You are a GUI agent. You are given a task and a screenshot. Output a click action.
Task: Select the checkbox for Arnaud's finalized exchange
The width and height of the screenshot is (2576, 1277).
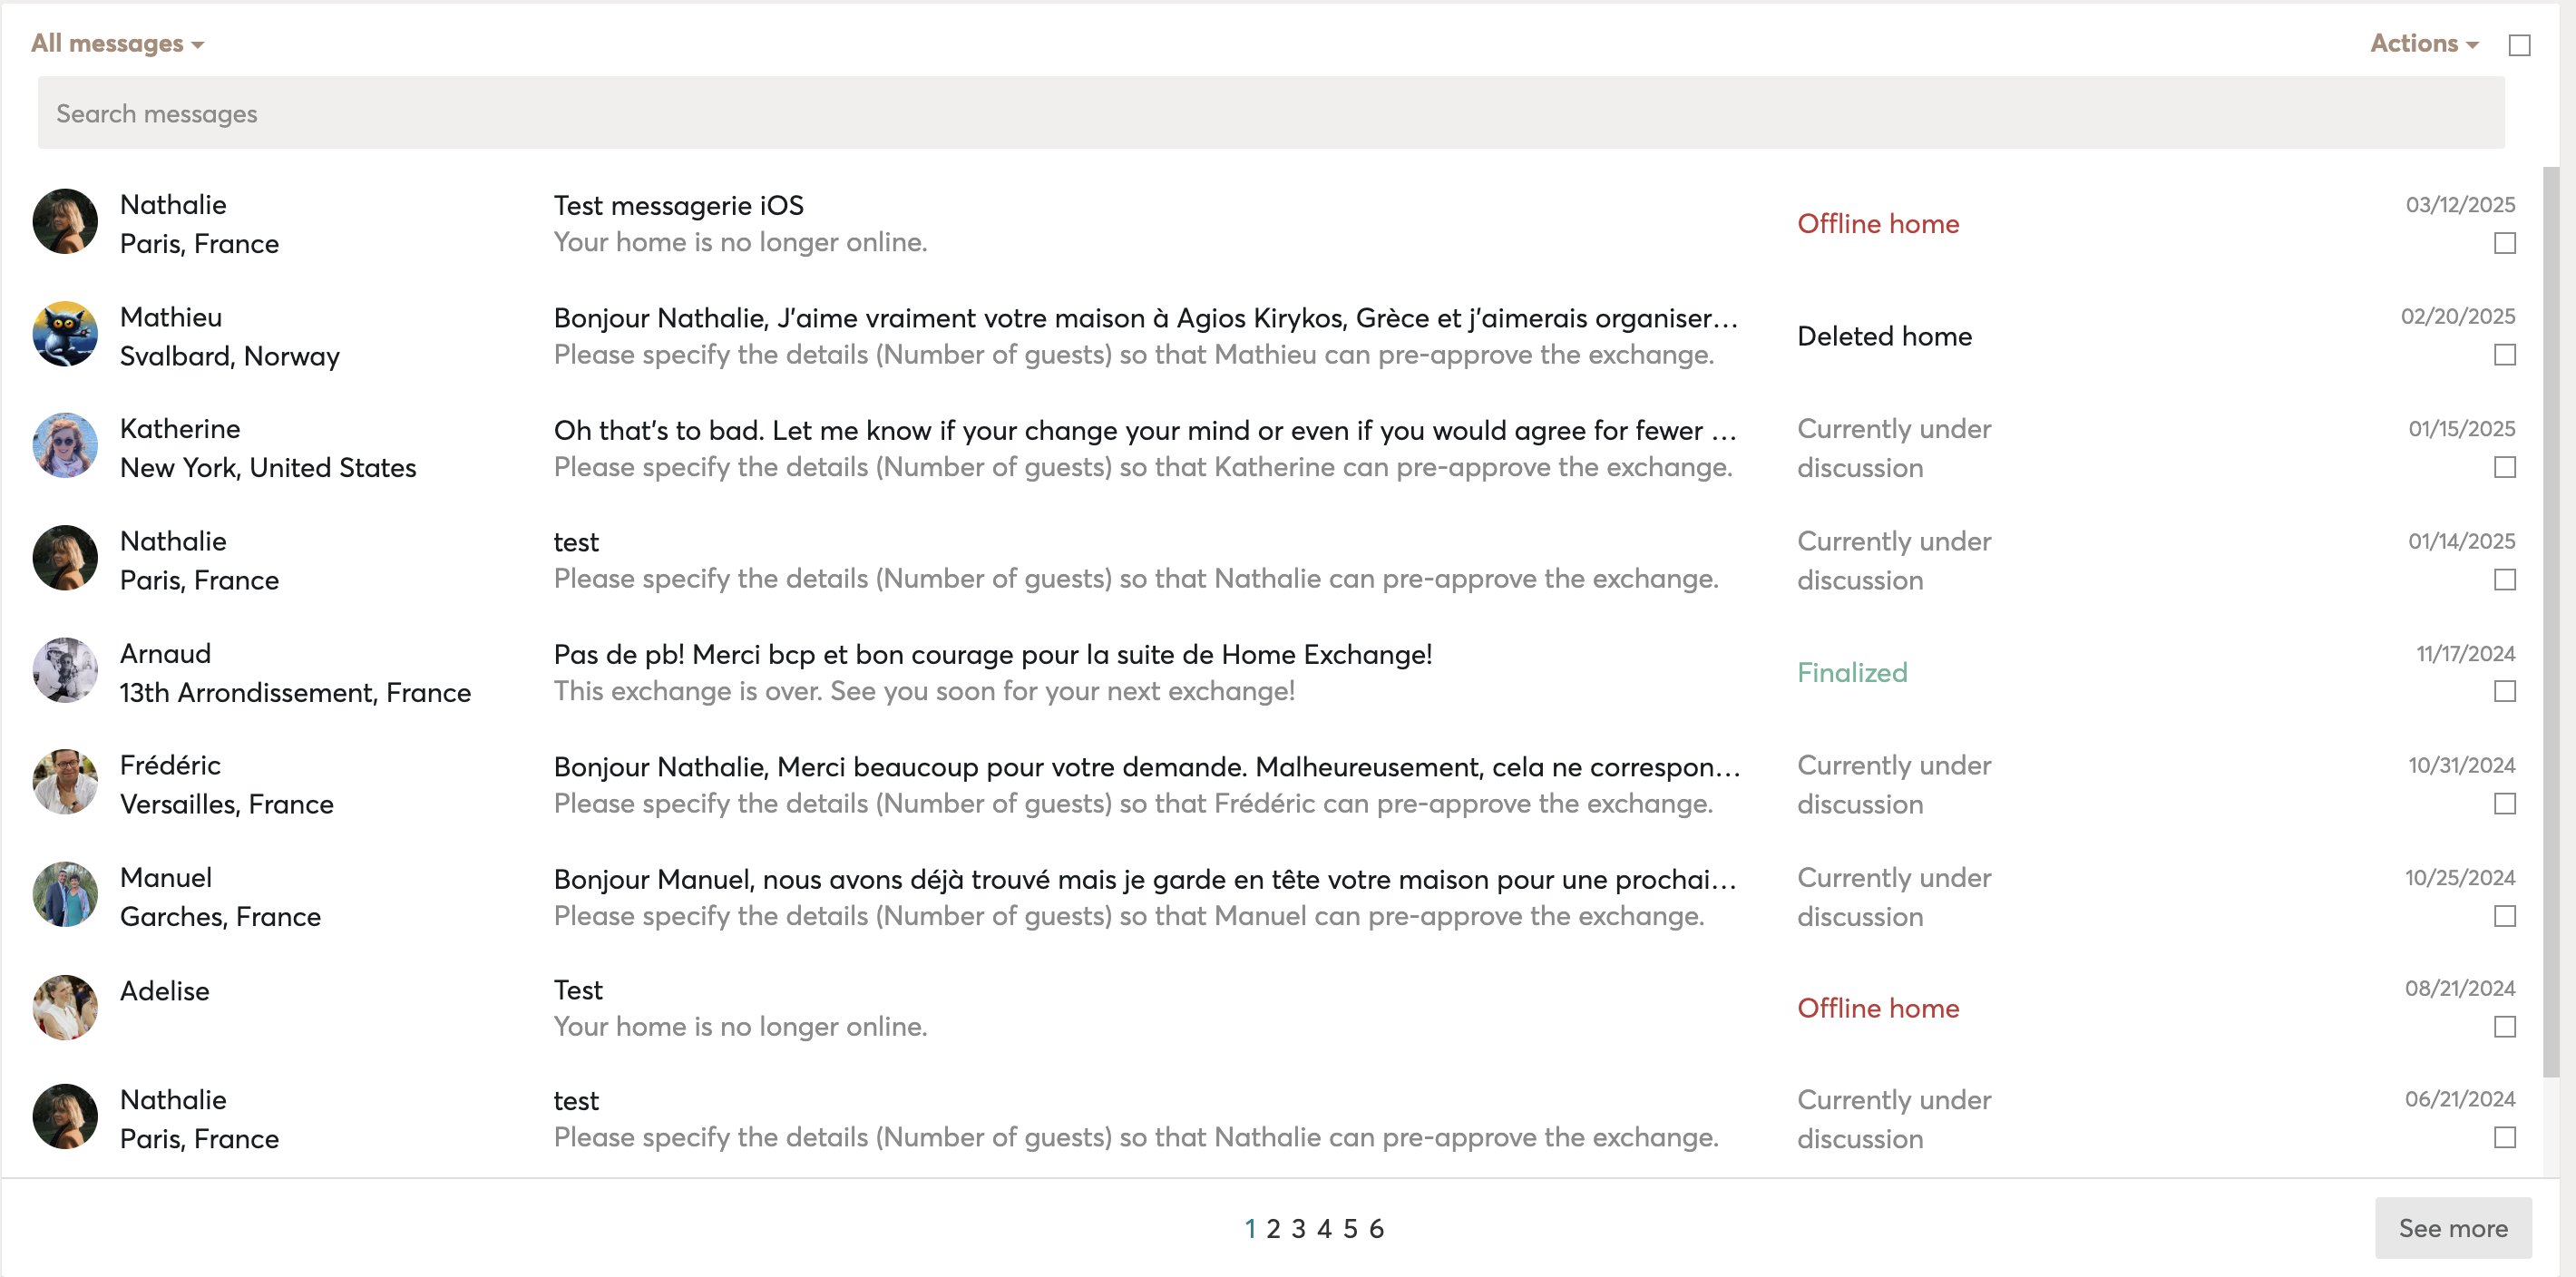pos(2505,691)
